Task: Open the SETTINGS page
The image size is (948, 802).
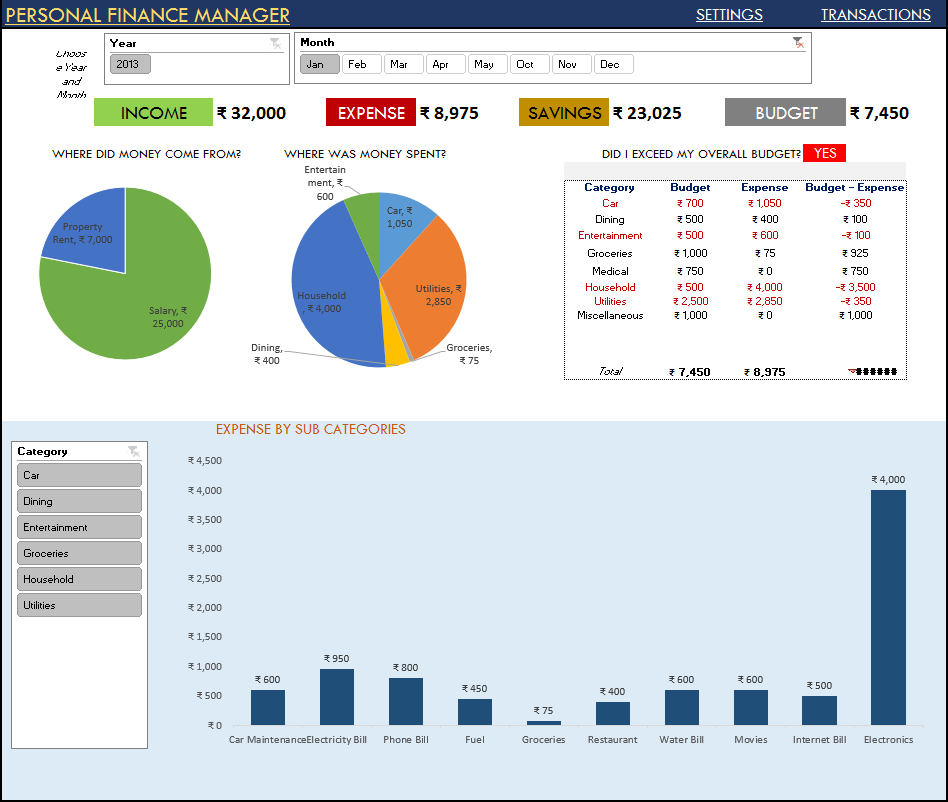Action: click(x=729, y=15)
